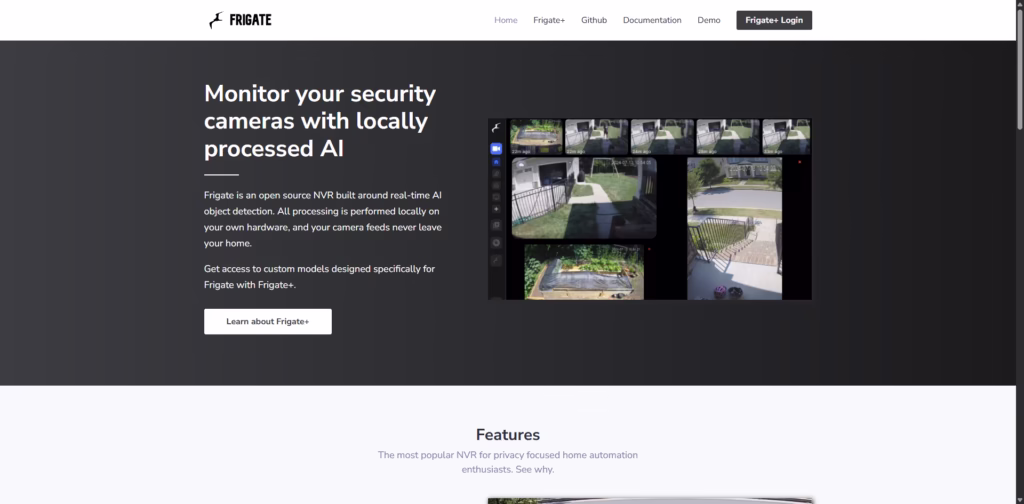
Task: Click the home icon in preview sidebar
Action: tap(496, 164)
